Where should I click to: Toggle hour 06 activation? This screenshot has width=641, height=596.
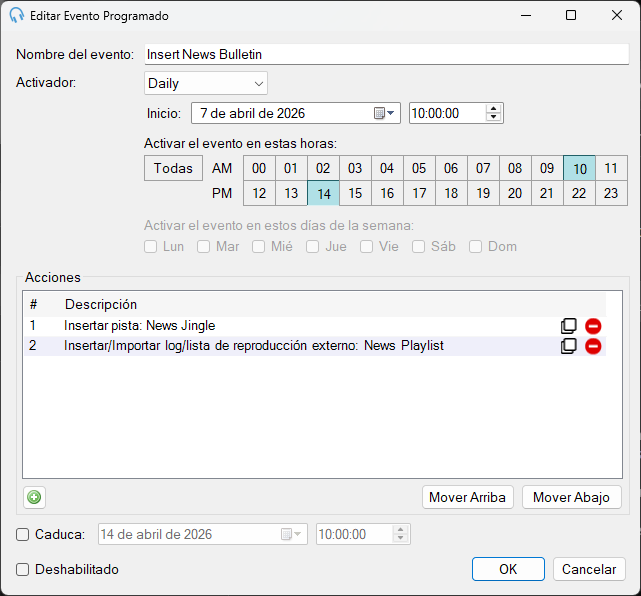[x=451, y=168]
